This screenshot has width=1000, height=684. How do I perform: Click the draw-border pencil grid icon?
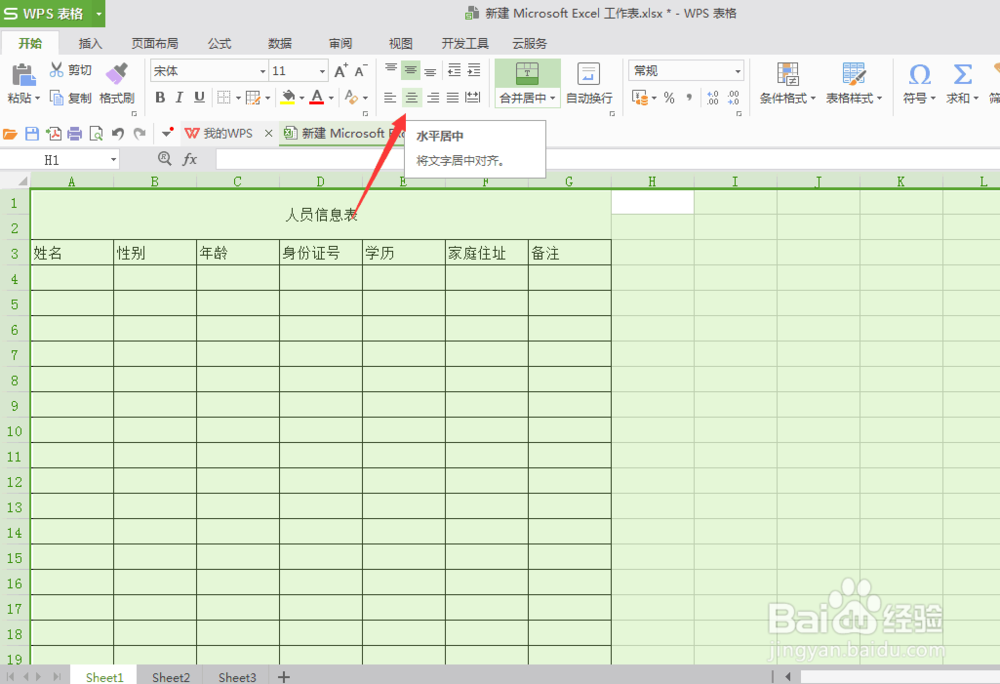pyautogui.click(x=253, y=98)
